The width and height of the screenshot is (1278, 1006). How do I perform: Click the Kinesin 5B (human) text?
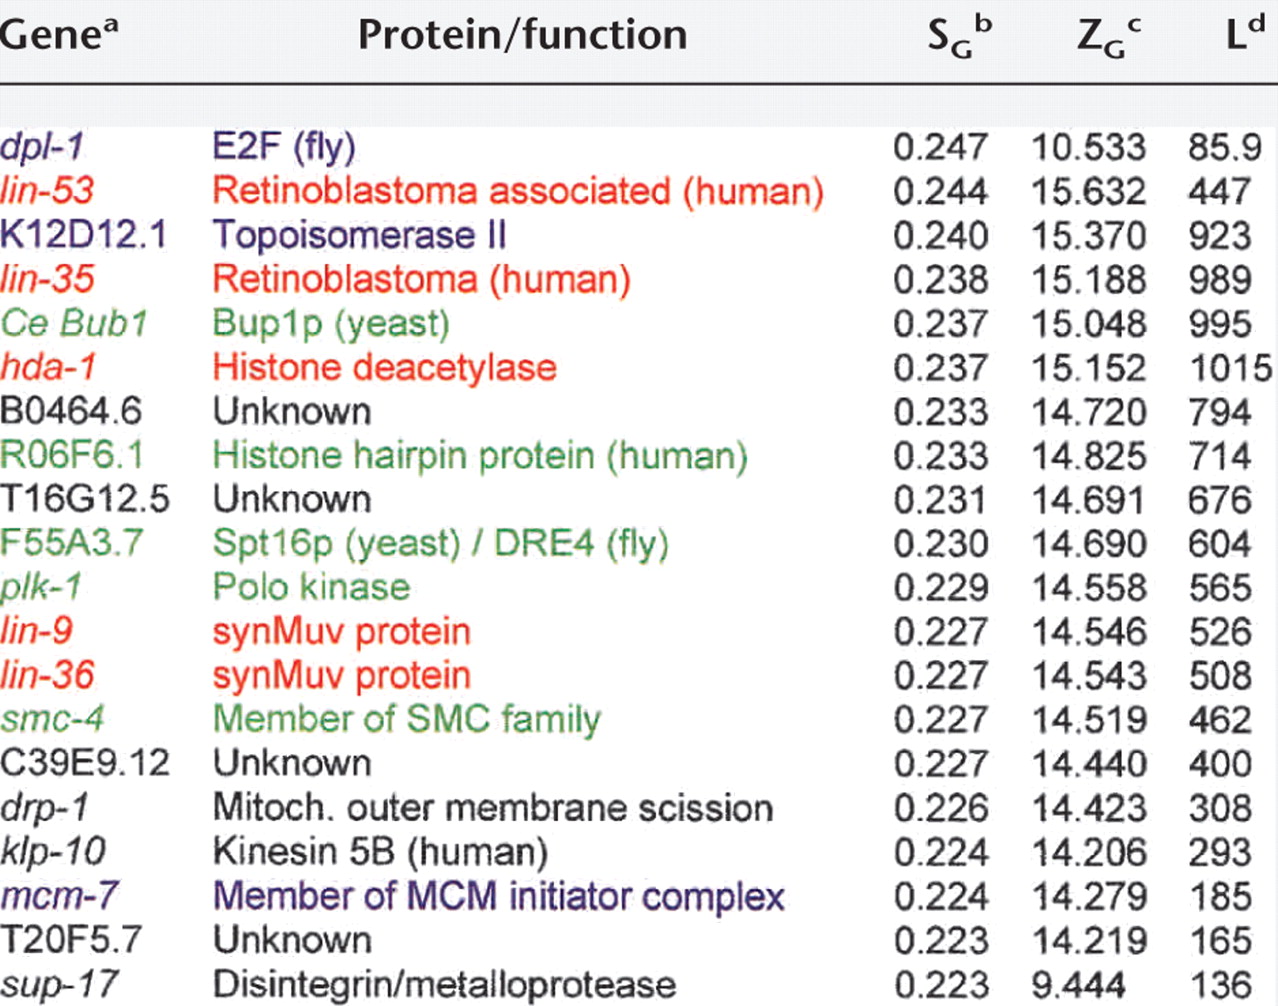pyautogui.click(x=380, y=851)
